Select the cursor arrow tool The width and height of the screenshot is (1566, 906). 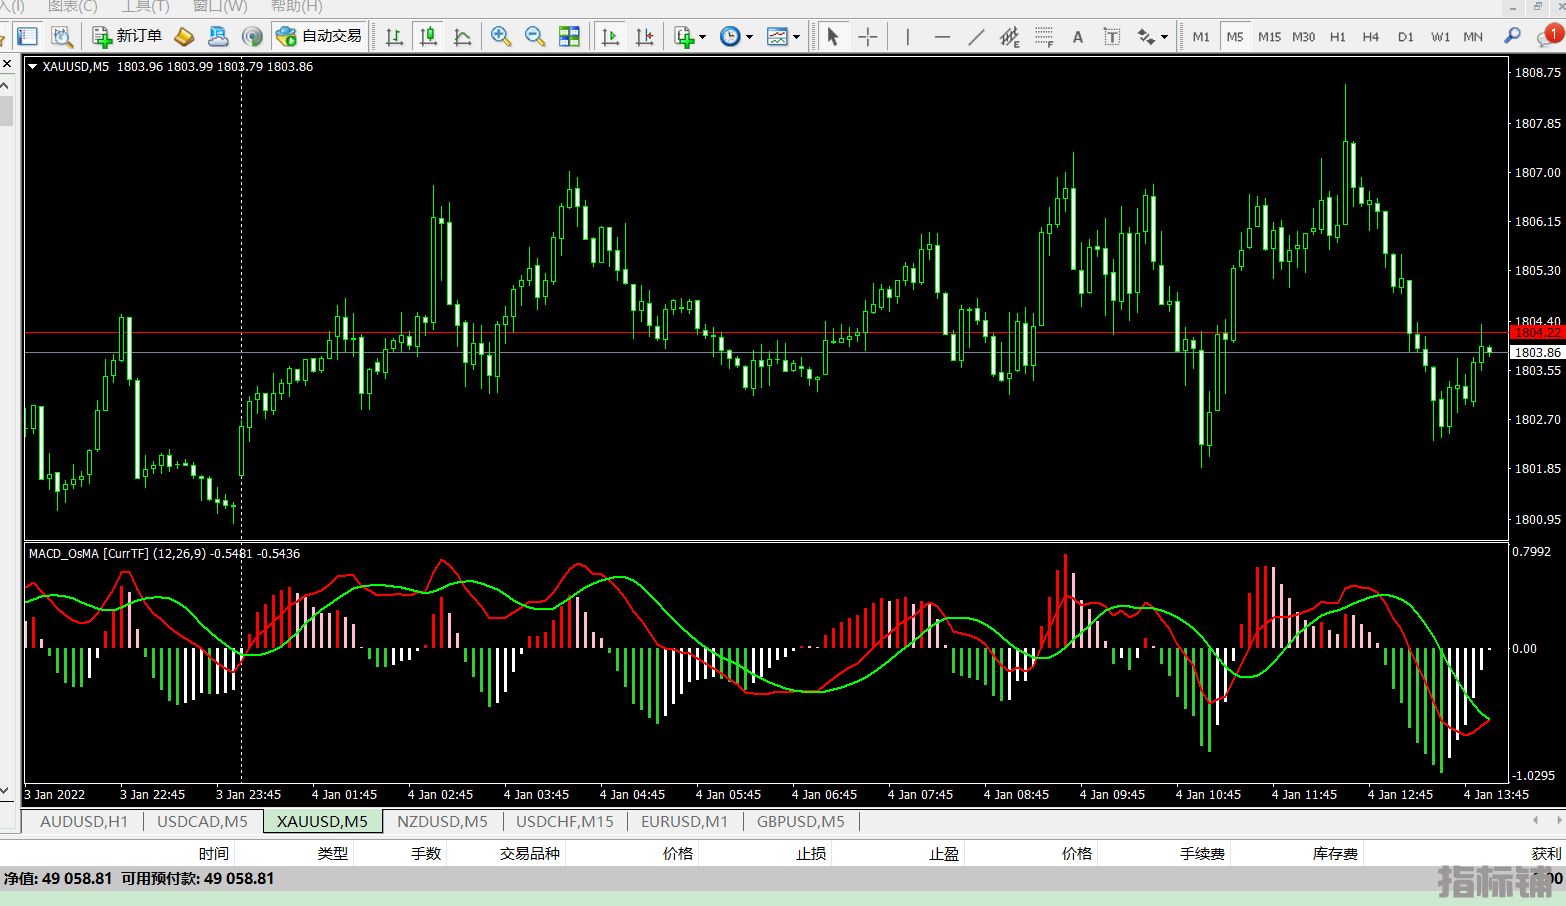(x=833, y=37)
